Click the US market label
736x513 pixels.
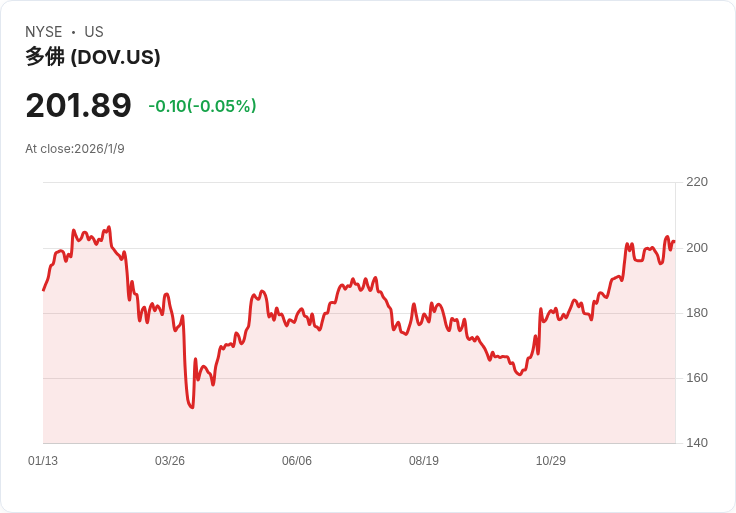tap(94, 32)
